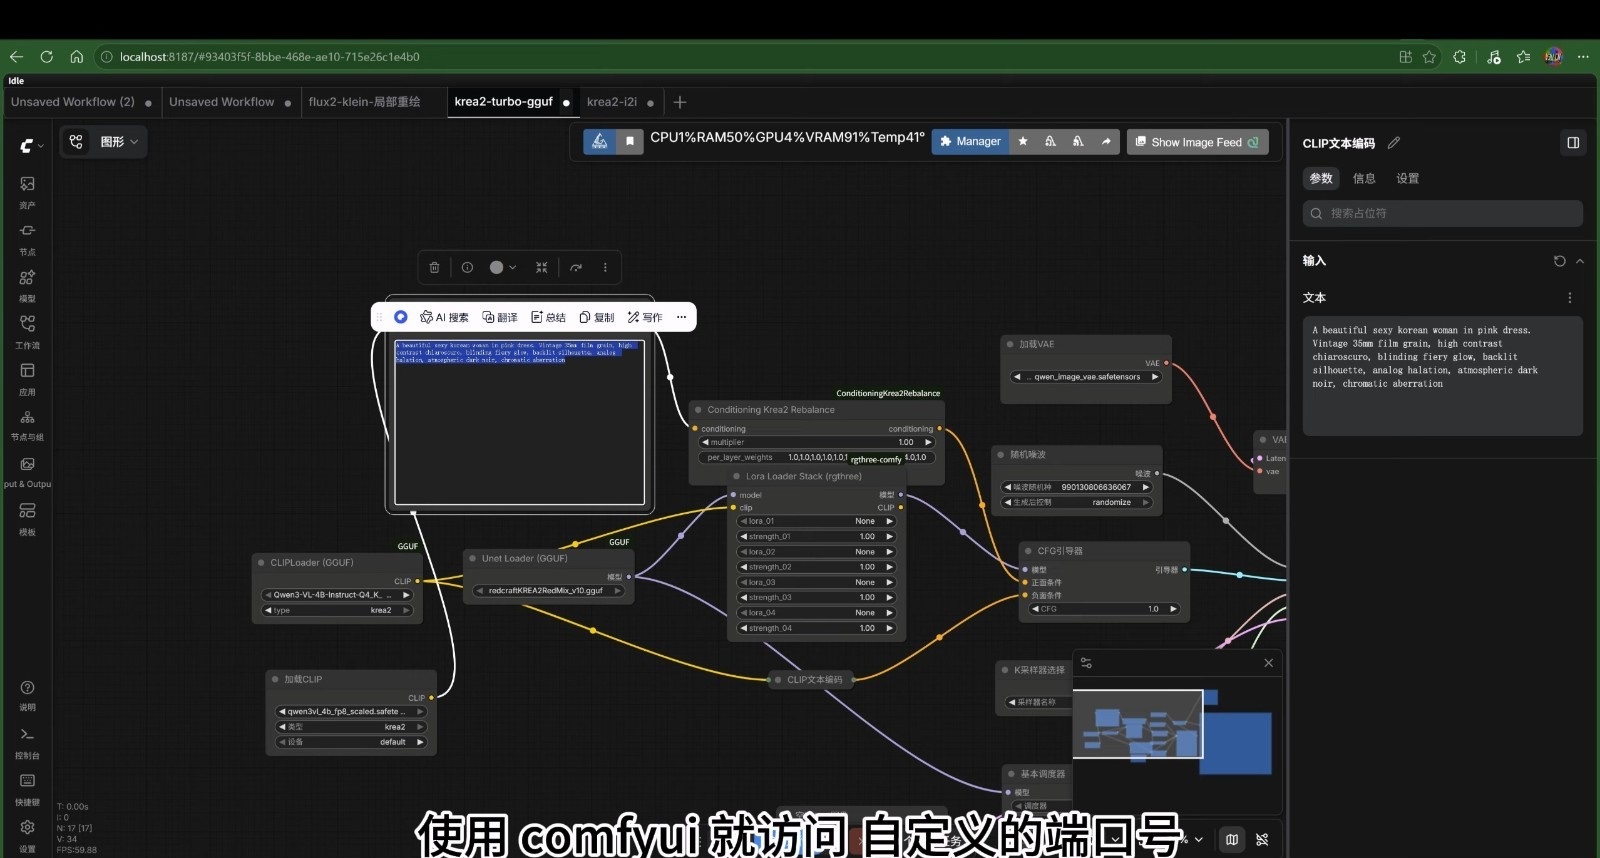Collapse the 输入 section chevron
The image size is (1600, 858).
tap(1580, 261)
